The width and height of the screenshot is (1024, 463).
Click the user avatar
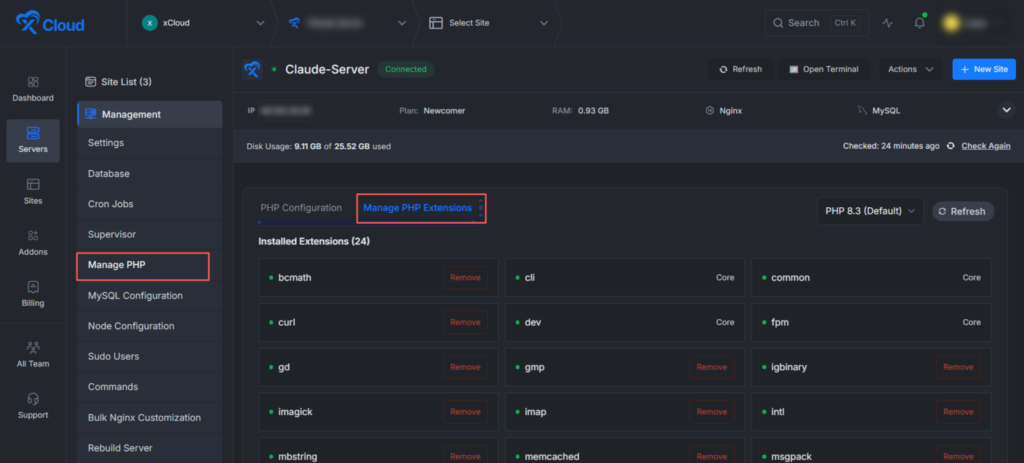click(x=951, y=23)
